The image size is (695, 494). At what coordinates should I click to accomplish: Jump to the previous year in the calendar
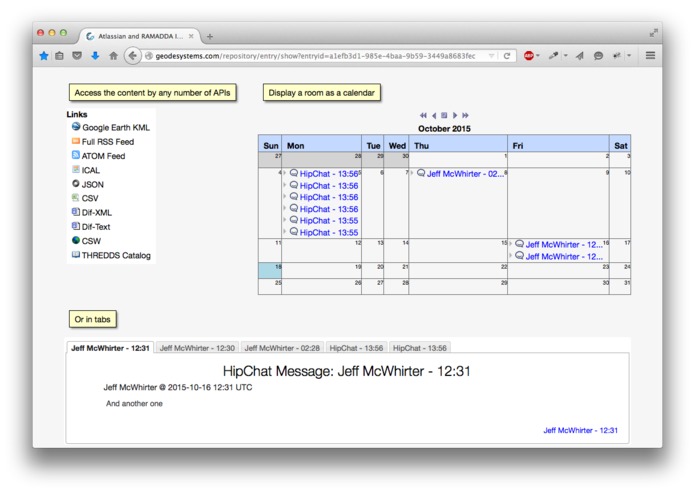[x=423, y=115]
